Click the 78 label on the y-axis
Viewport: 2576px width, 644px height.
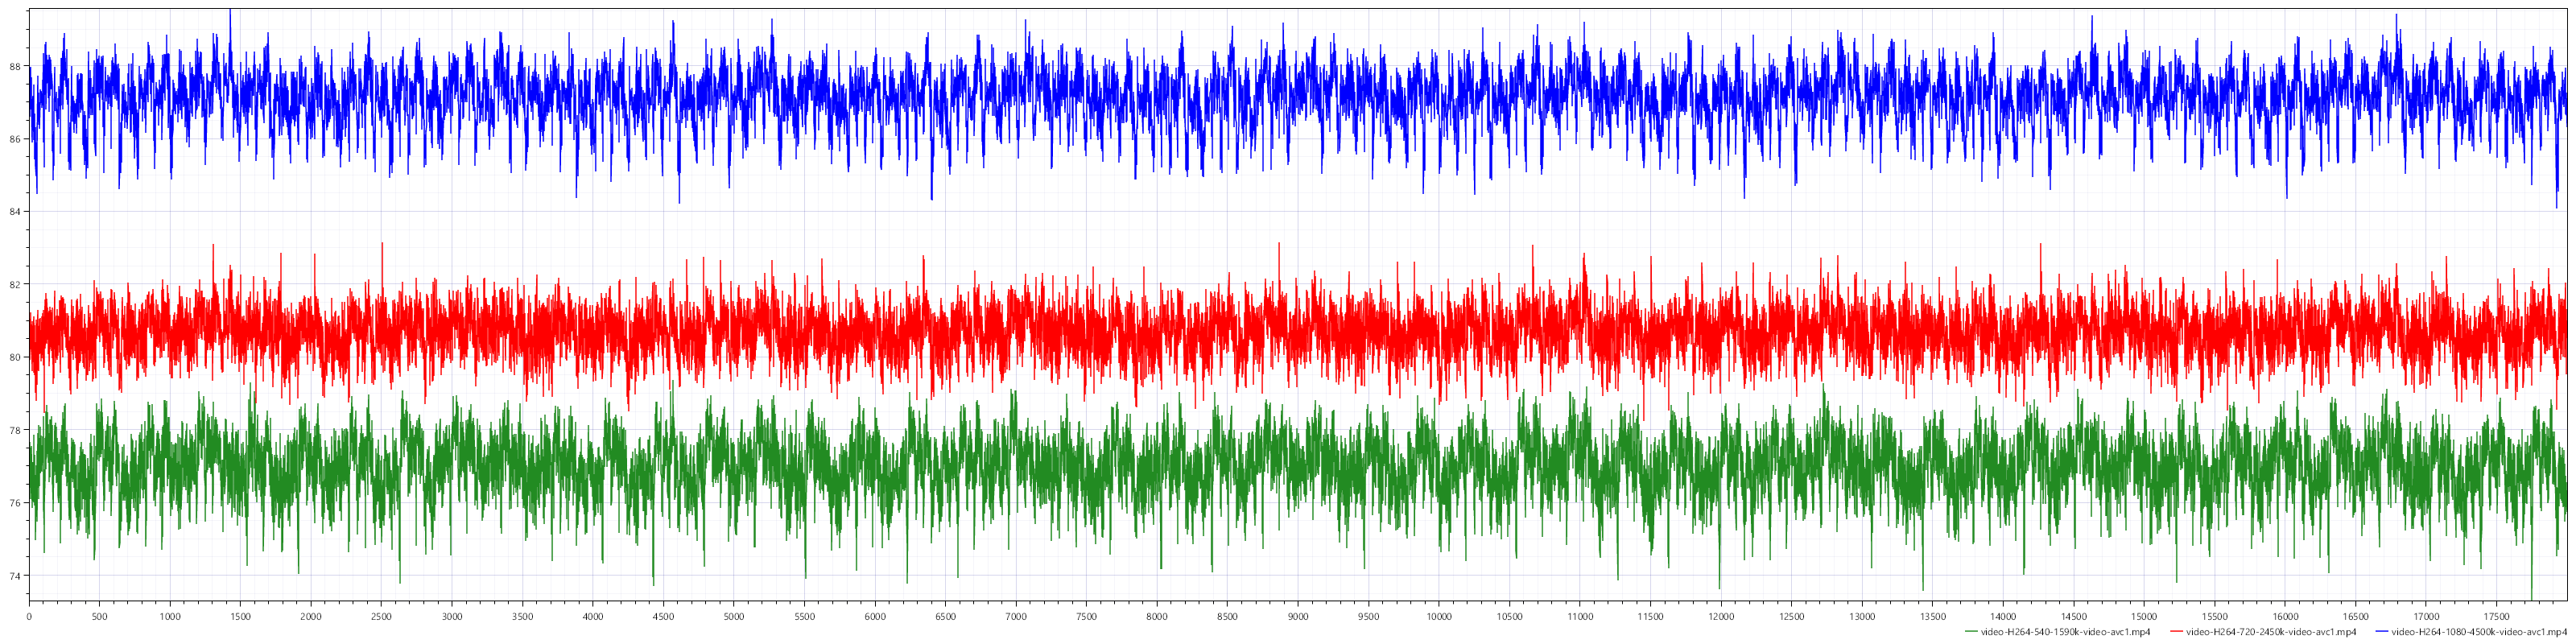click(15, 430)
